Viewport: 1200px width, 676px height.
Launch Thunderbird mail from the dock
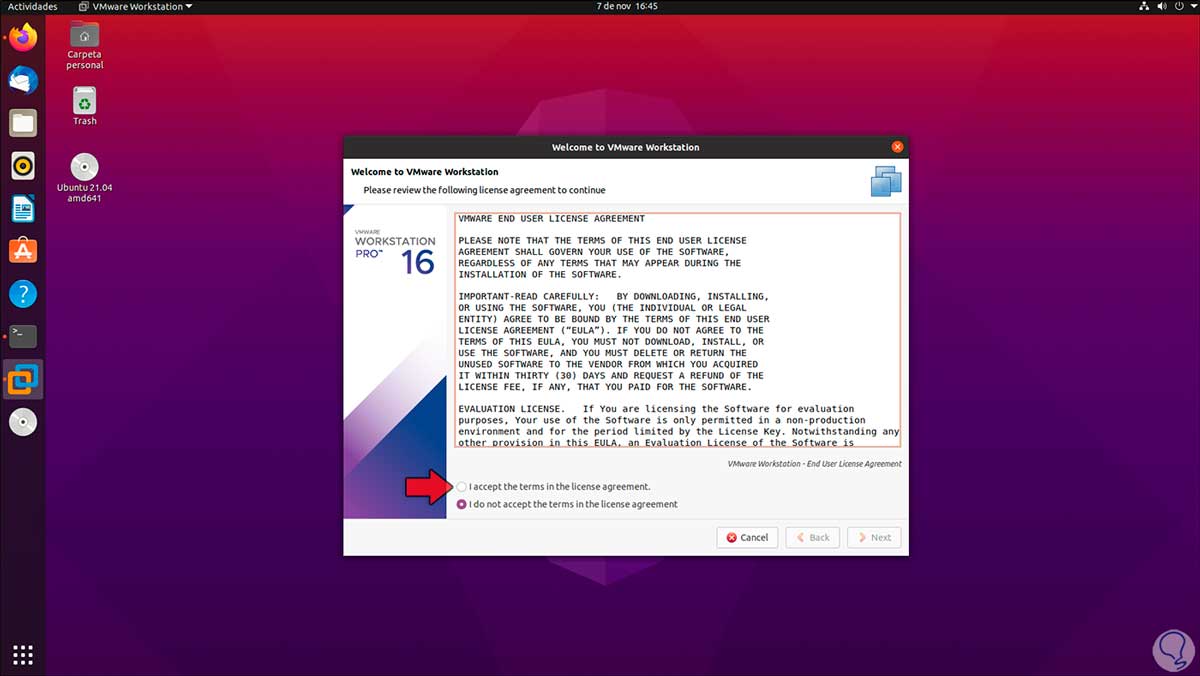pos(23,80)
